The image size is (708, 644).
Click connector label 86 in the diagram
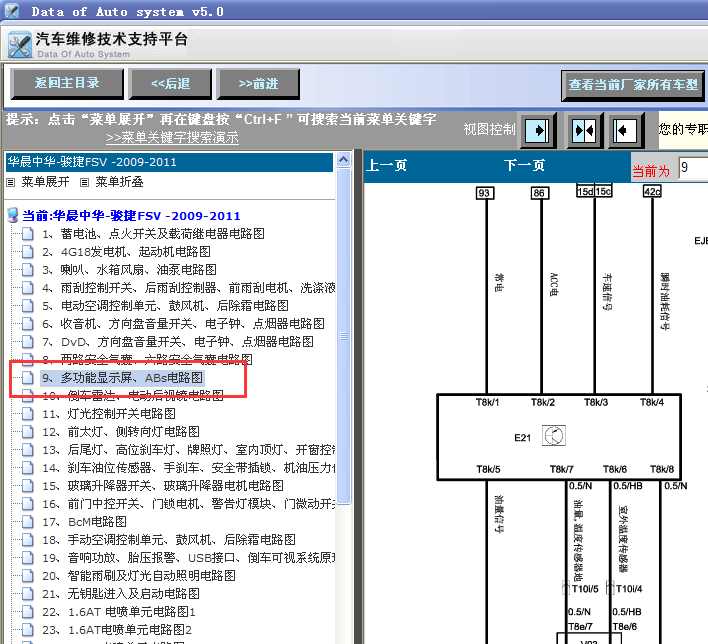coord(540,193)
